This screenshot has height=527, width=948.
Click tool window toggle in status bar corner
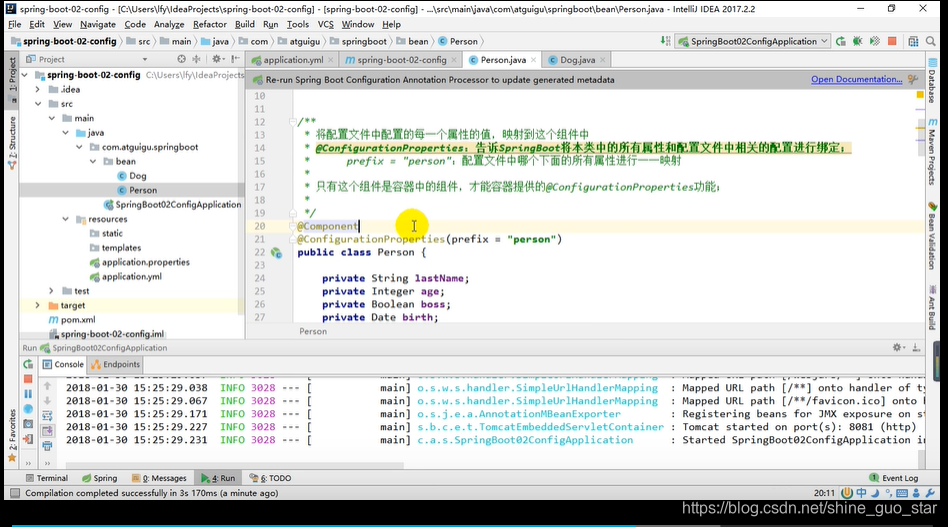[14, 493]
